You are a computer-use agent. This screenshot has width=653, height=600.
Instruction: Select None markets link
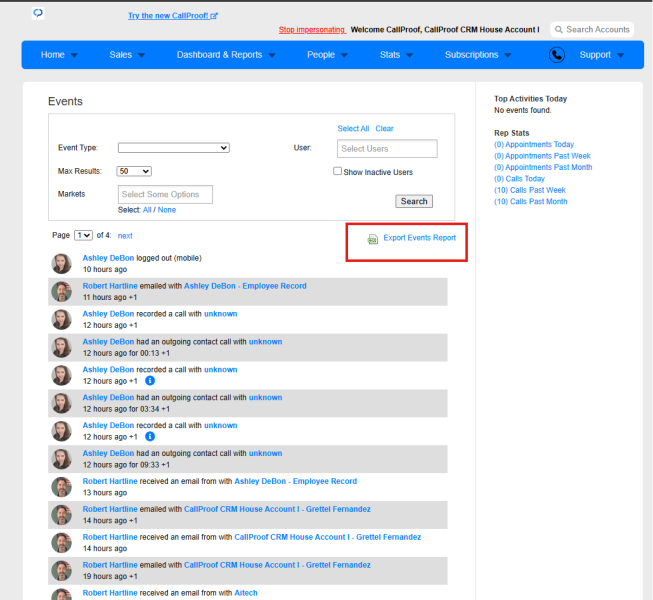click(x=167, y=210)
